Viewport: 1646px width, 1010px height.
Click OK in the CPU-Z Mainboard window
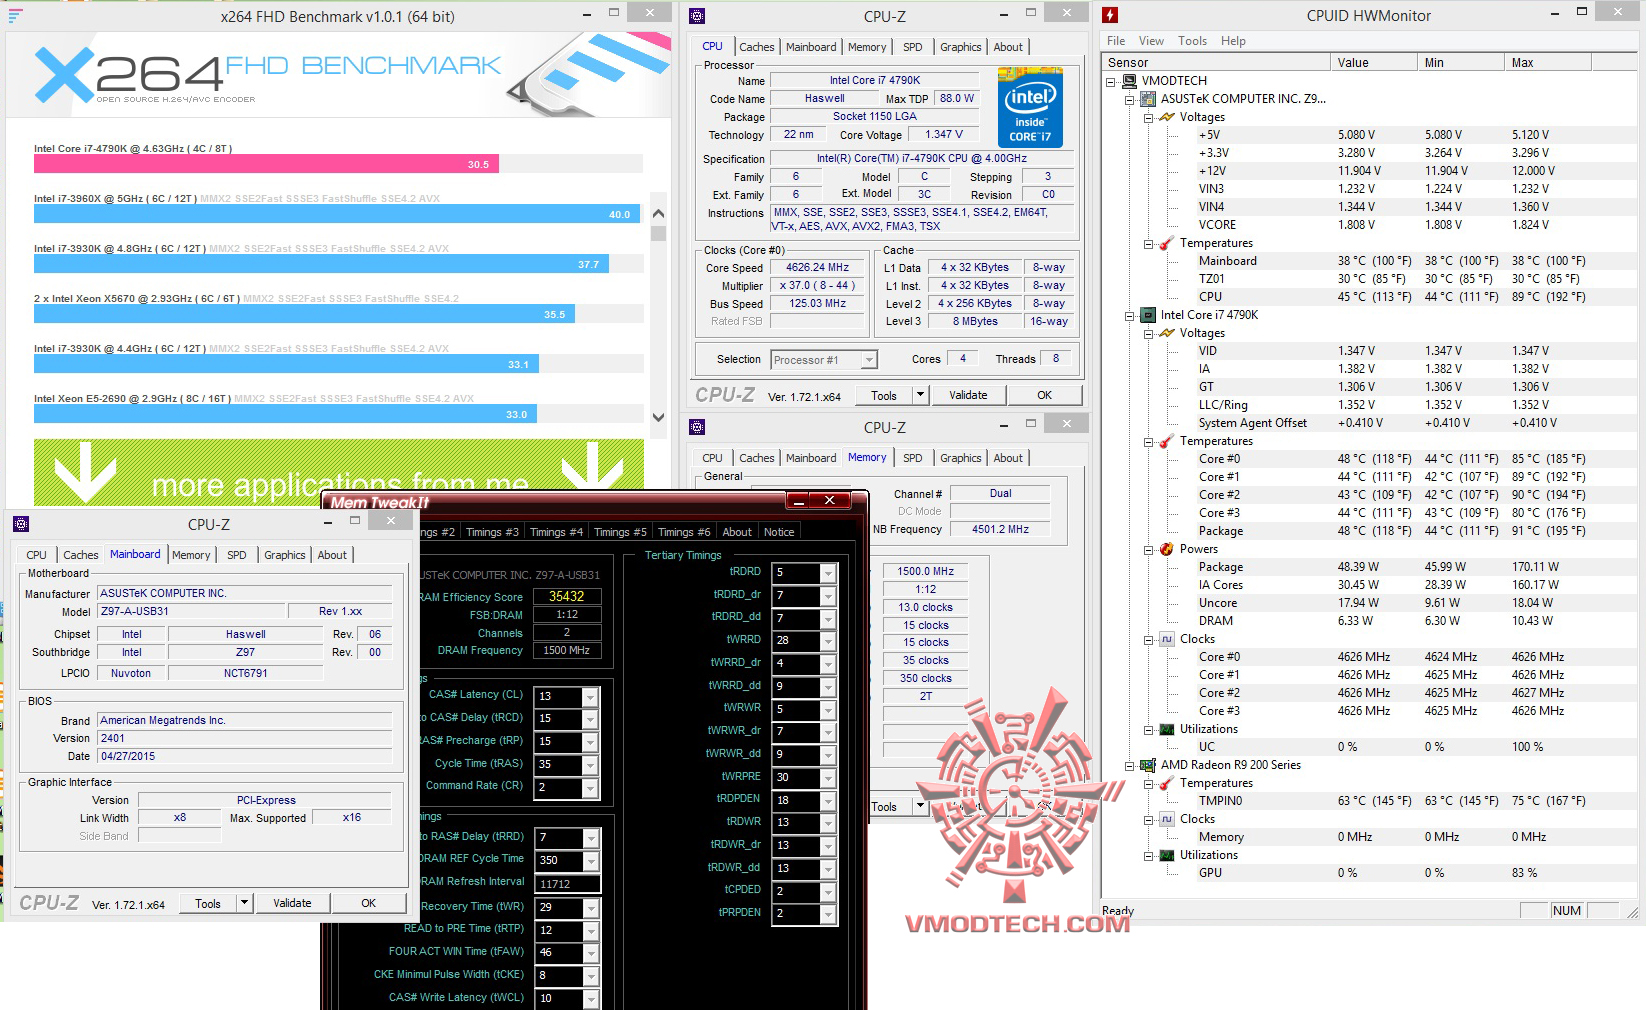pyautogui.click(x=368, y=903)
